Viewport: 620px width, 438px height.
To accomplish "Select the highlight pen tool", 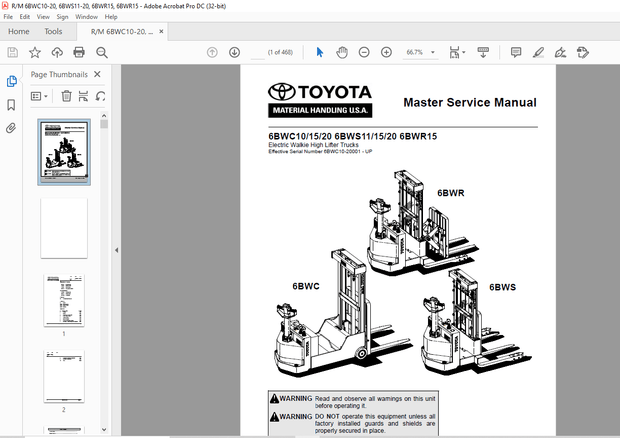I will [x=538, y=52].
